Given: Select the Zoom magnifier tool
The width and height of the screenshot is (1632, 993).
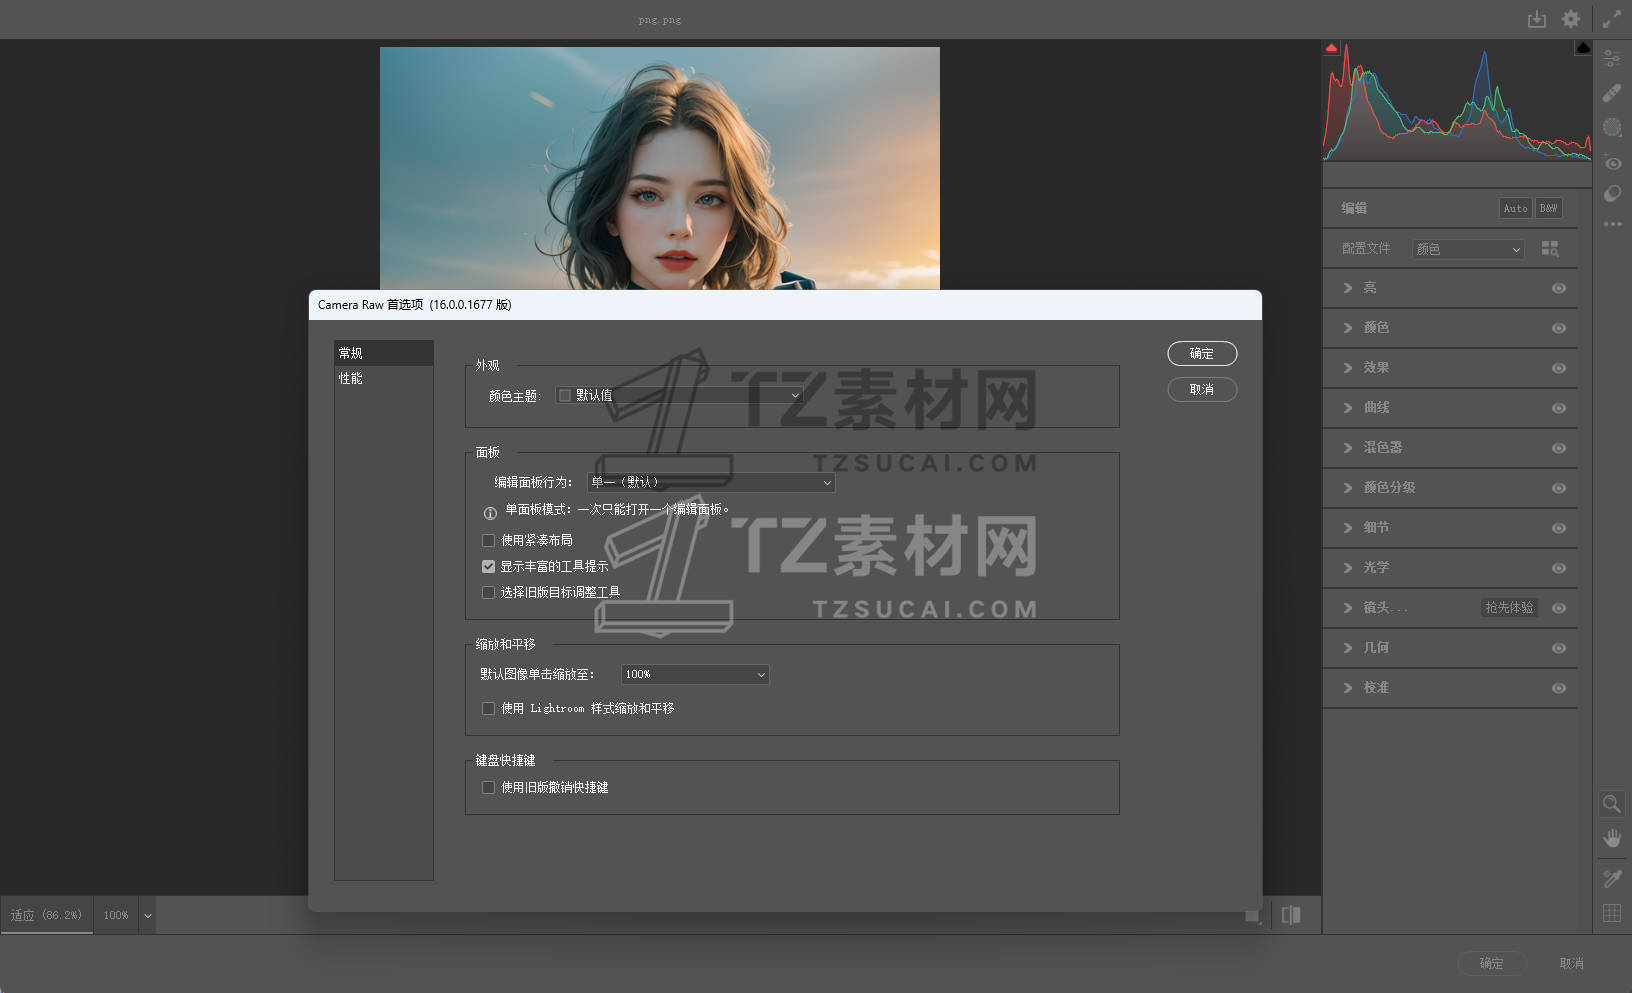Looking at the screenshot, I should coord(1612,804).
